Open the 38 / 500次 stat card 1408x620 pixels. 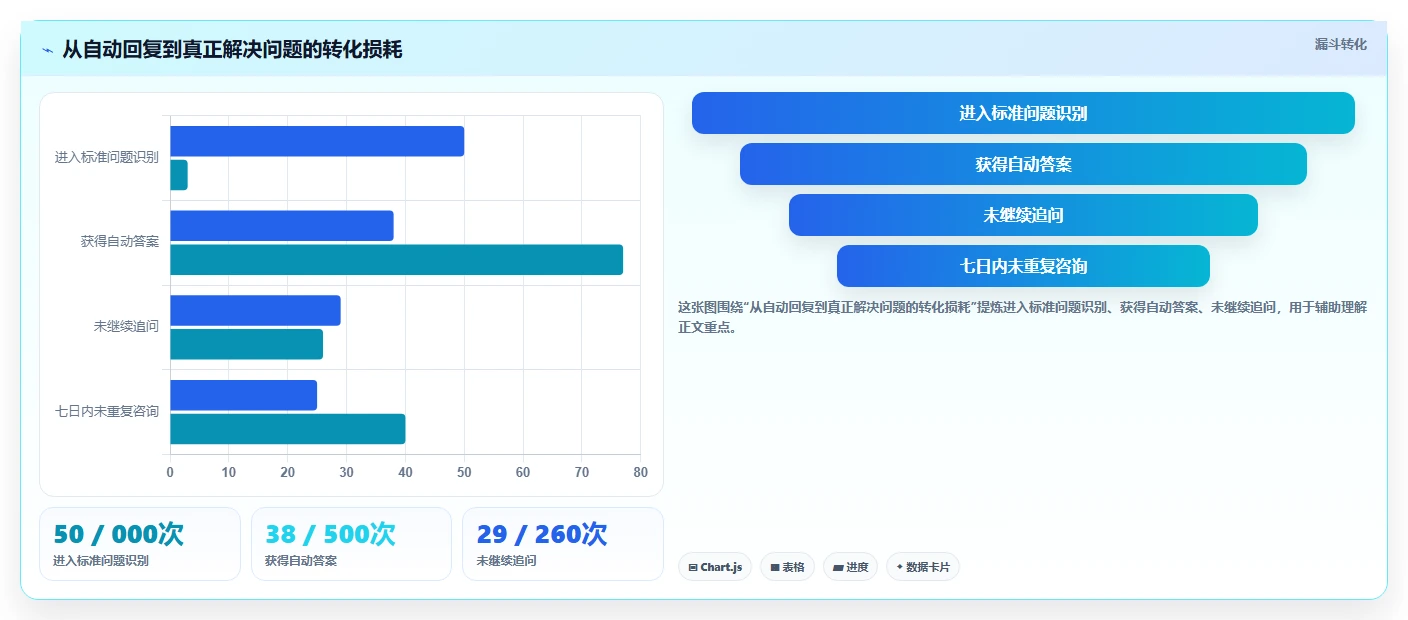pos(352,544)
